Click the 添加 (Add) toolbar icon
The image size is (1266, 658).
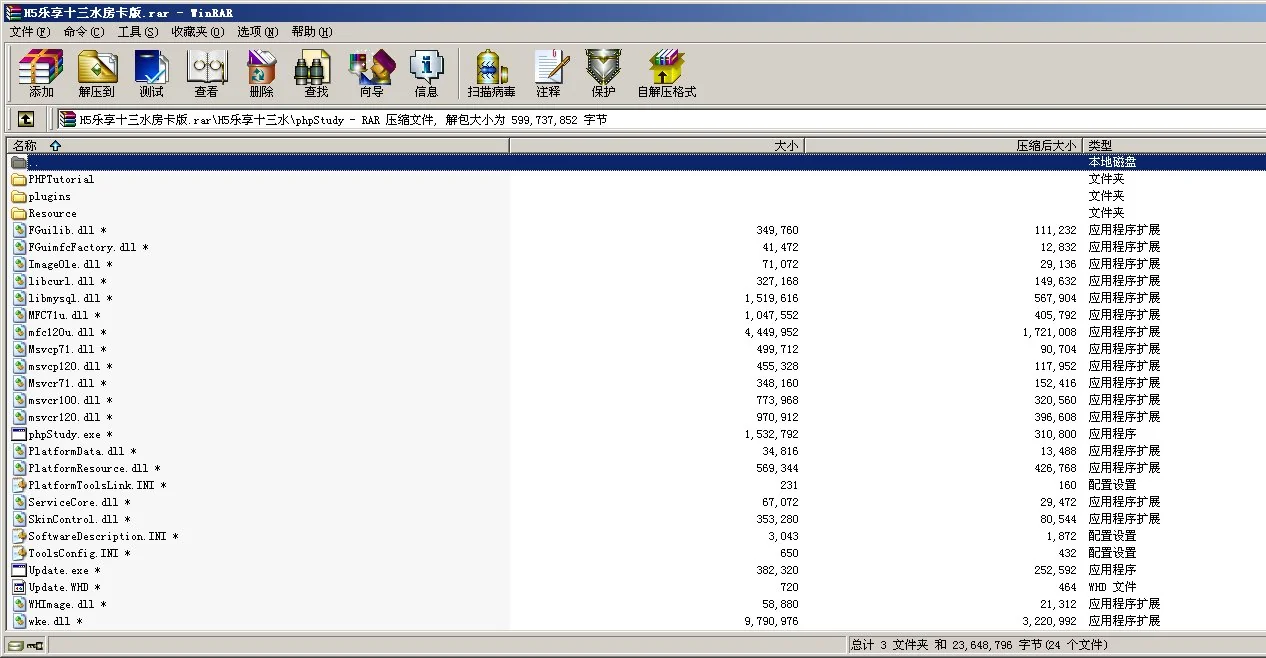click(x=41, y=74)
